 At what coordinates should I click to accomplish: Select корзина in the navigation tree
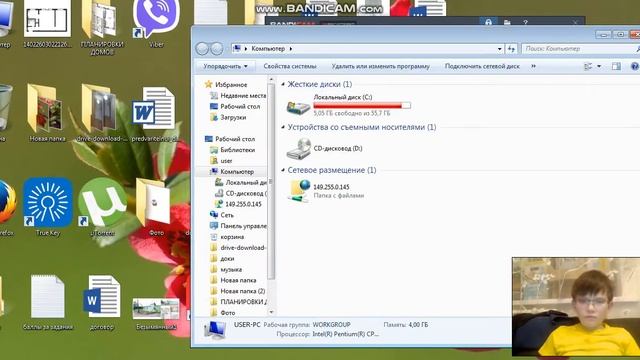point(232,237)
